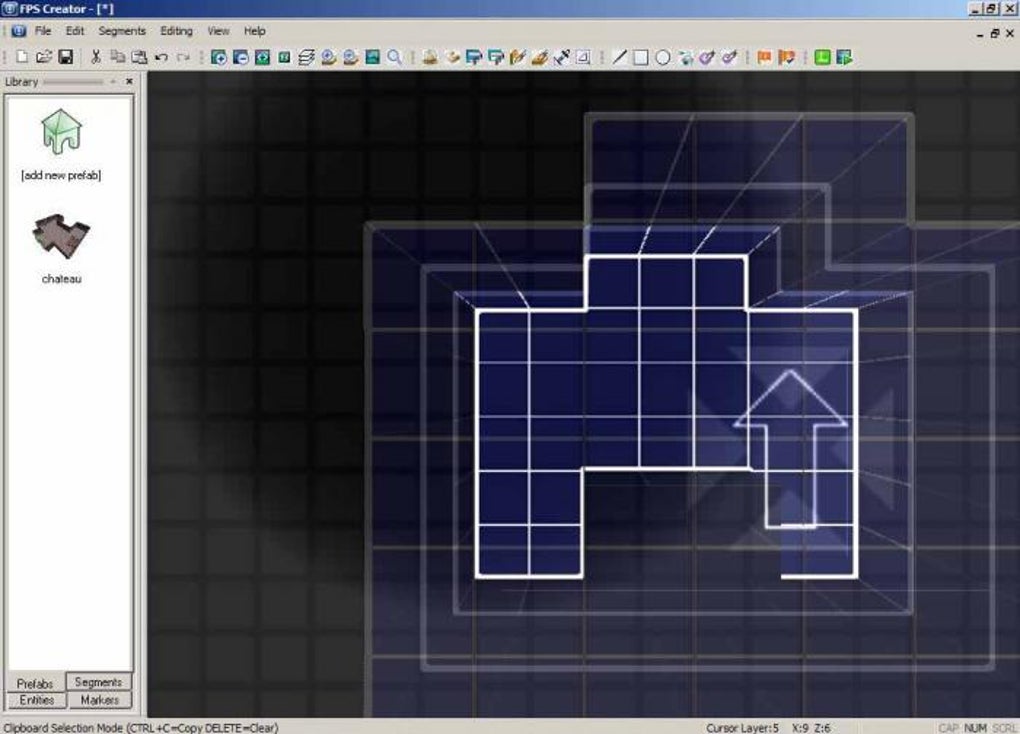Viewport: 1020px width, 734px height.
Task: Cut selection with the scissors icon
Action: [96, 57]
